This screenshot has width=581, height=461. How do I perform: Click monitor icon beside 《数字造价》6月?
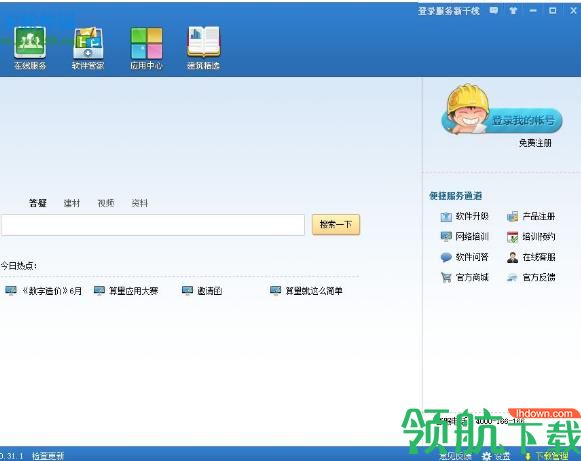(x=11, y=291)
